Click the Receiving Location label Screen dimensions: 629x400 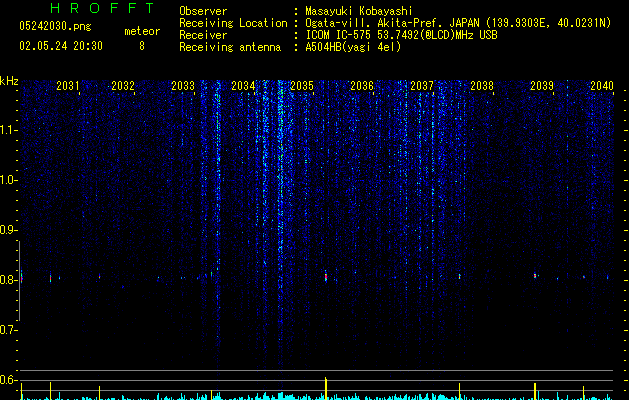click(x=233, y=23)
